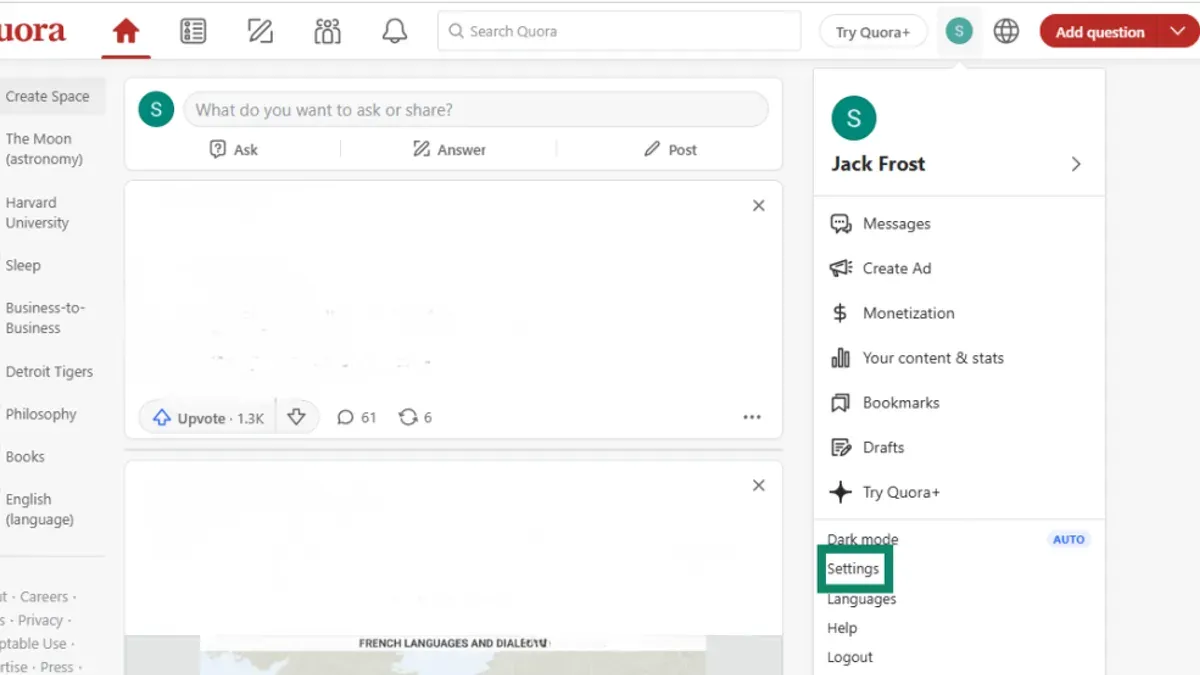1200x675 pixels.
Task: Open the French Languages map image
Action: pos(454,655)
